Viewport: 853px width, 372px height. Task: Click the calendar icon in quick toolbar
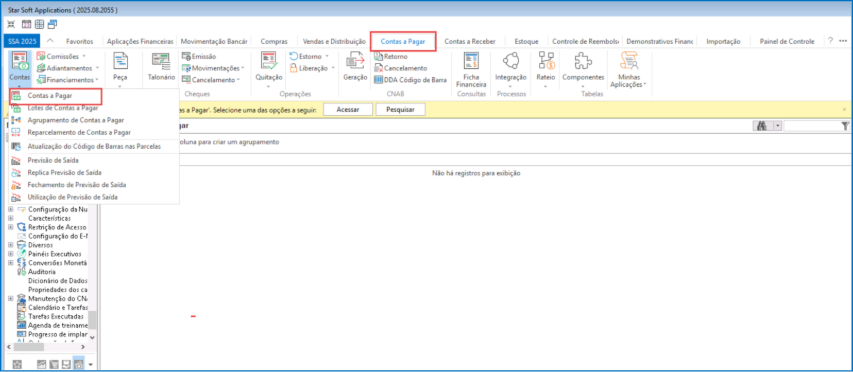tap(26, 24)
